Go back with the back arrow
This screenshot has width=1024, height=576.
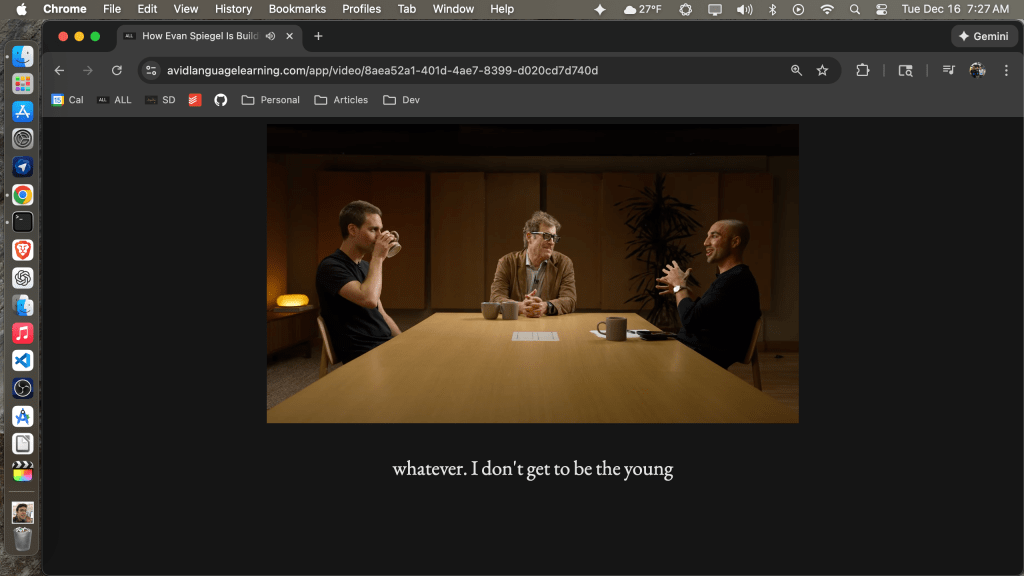(59, 71)
